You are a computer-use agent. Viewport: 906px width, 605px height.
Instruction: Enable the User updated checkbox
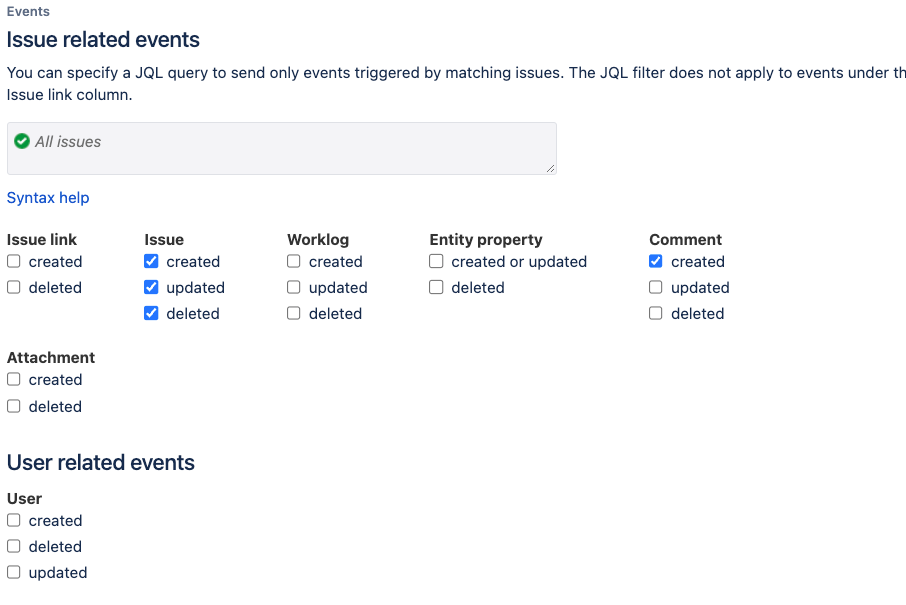pyautogui.click(x=14, y=572)
